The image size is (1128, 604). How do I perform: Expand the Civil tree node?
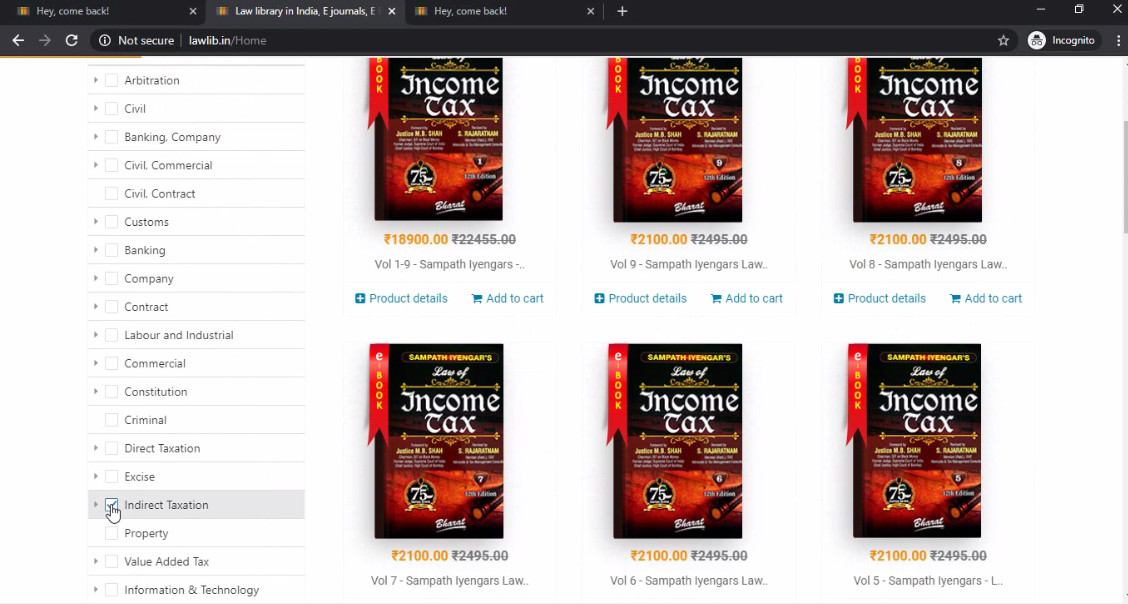coord(96,109)
